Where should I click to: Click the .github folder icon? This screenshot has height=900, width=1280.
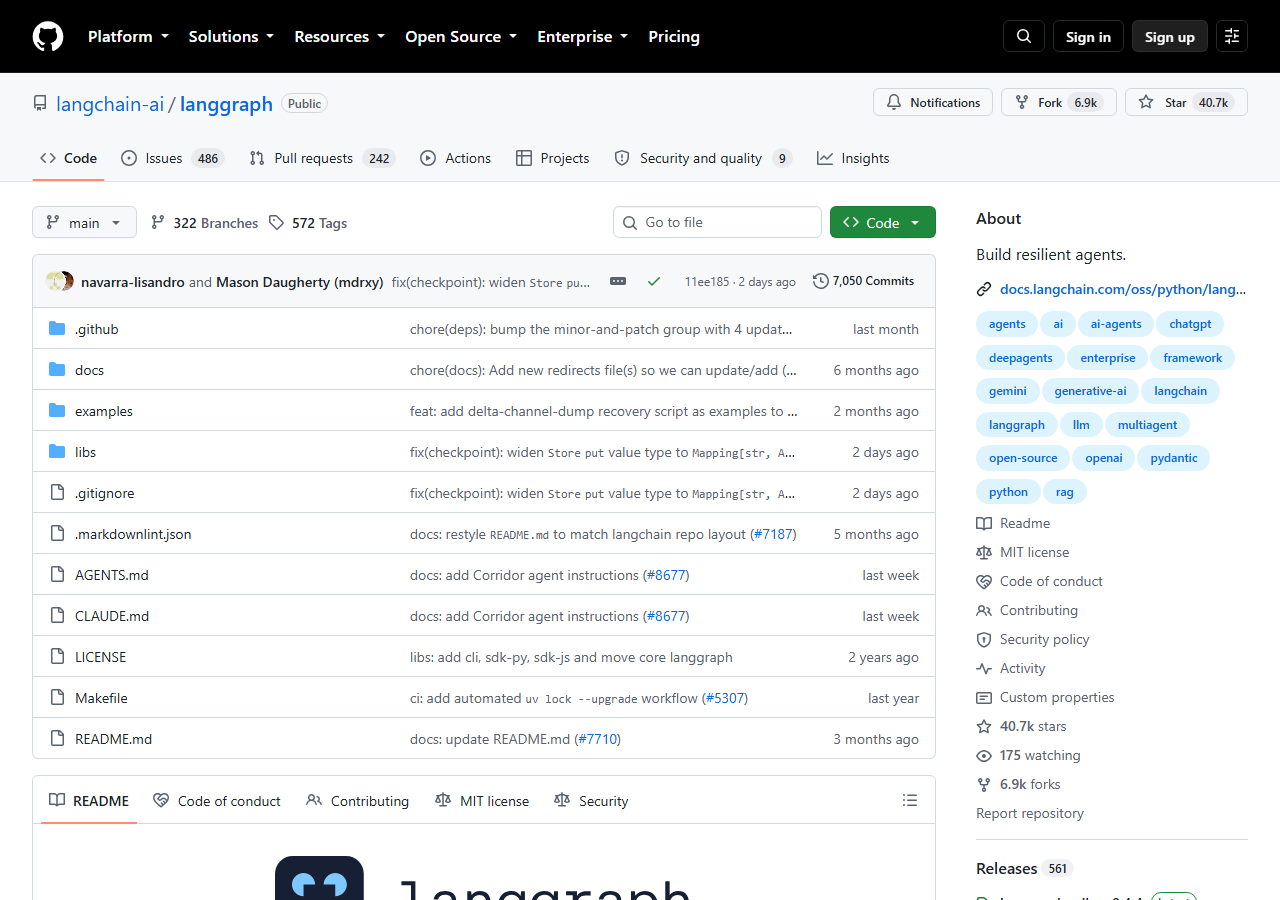point(57,329)
